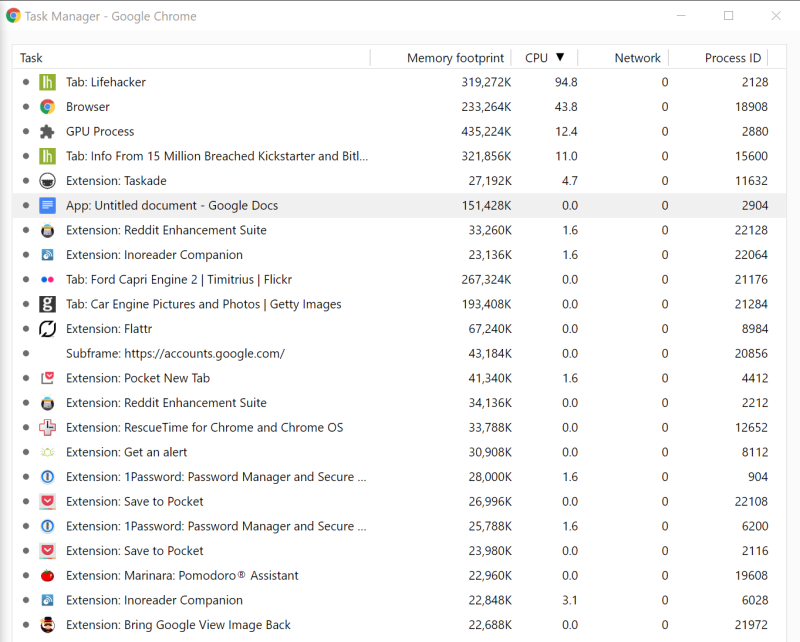
Task: Maximize the Task Manager window
Action: (728, 16)
